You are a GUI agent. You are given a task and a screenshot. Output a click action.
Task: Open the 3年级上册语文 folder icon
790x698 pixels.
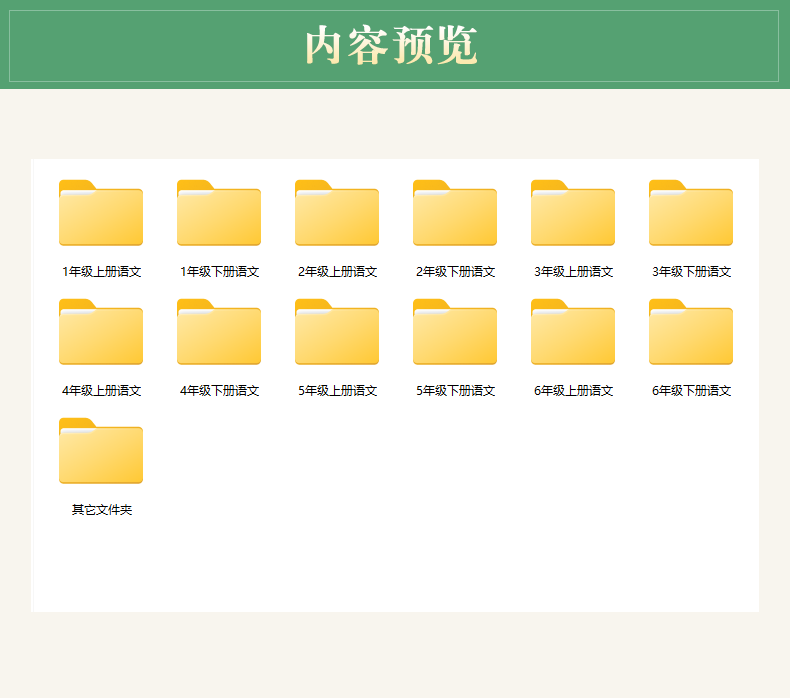[x=573, y=213]
